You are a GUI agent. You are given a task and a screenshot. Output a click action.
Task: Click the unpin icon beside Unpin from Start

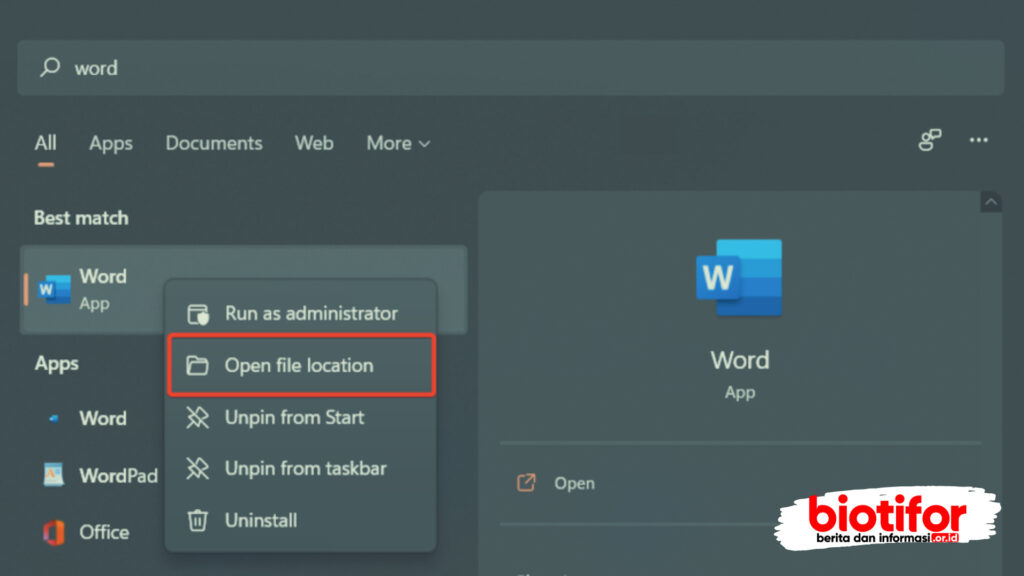[x=198, y=417]
